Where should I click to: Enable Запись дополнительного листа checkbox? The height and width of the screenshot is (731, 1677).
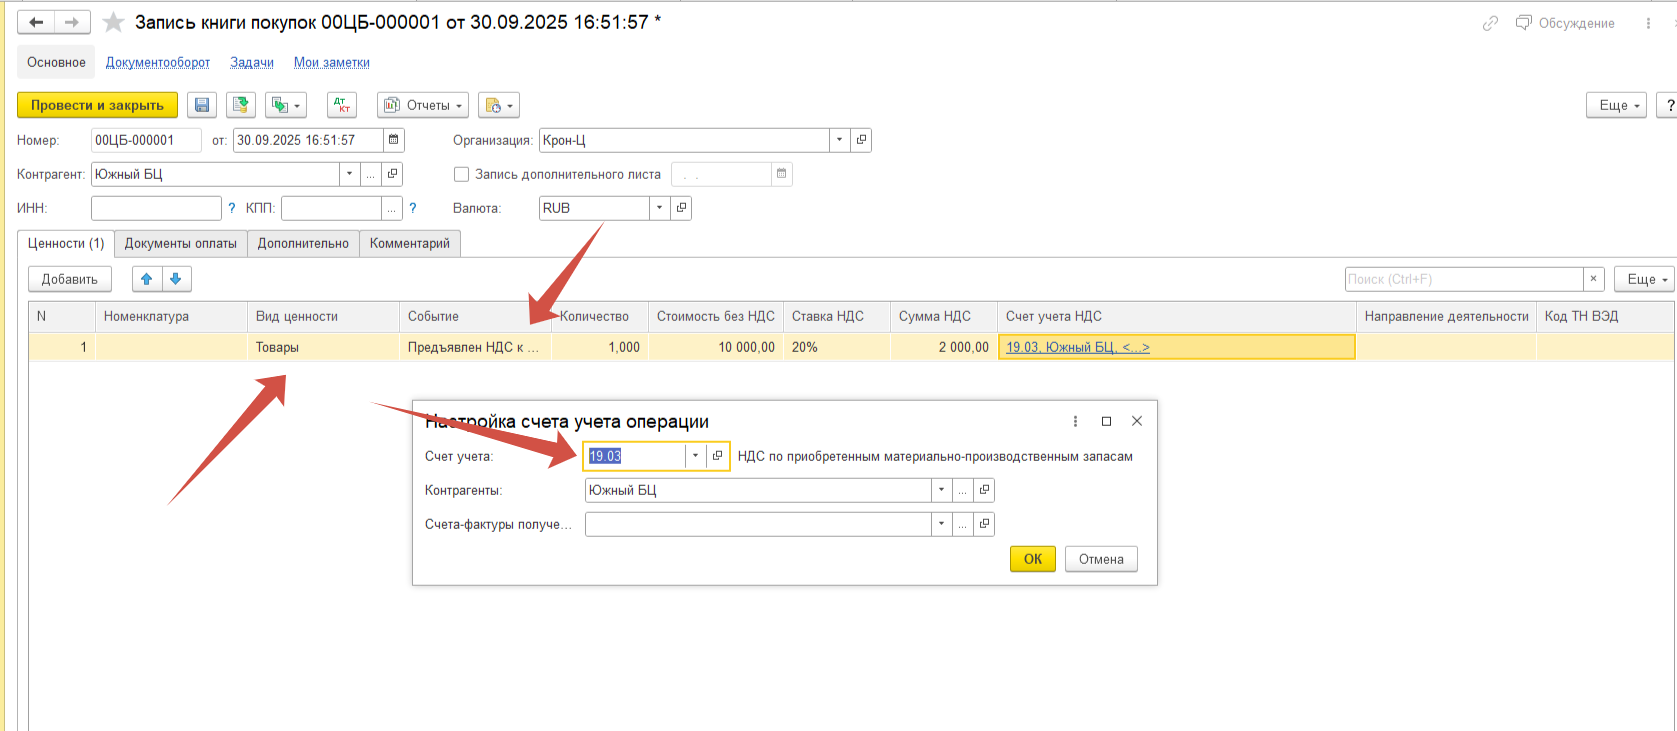tap(461, 174)
